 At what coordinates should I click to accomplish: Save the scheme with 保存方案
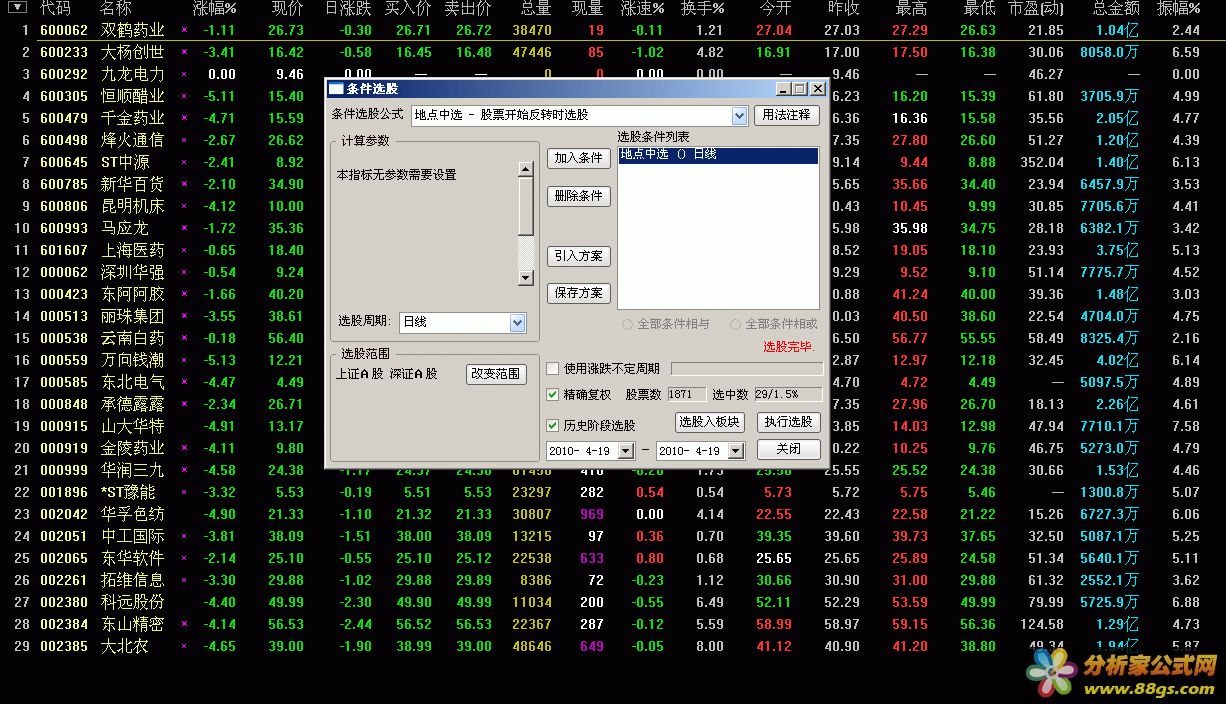point(578,293)
